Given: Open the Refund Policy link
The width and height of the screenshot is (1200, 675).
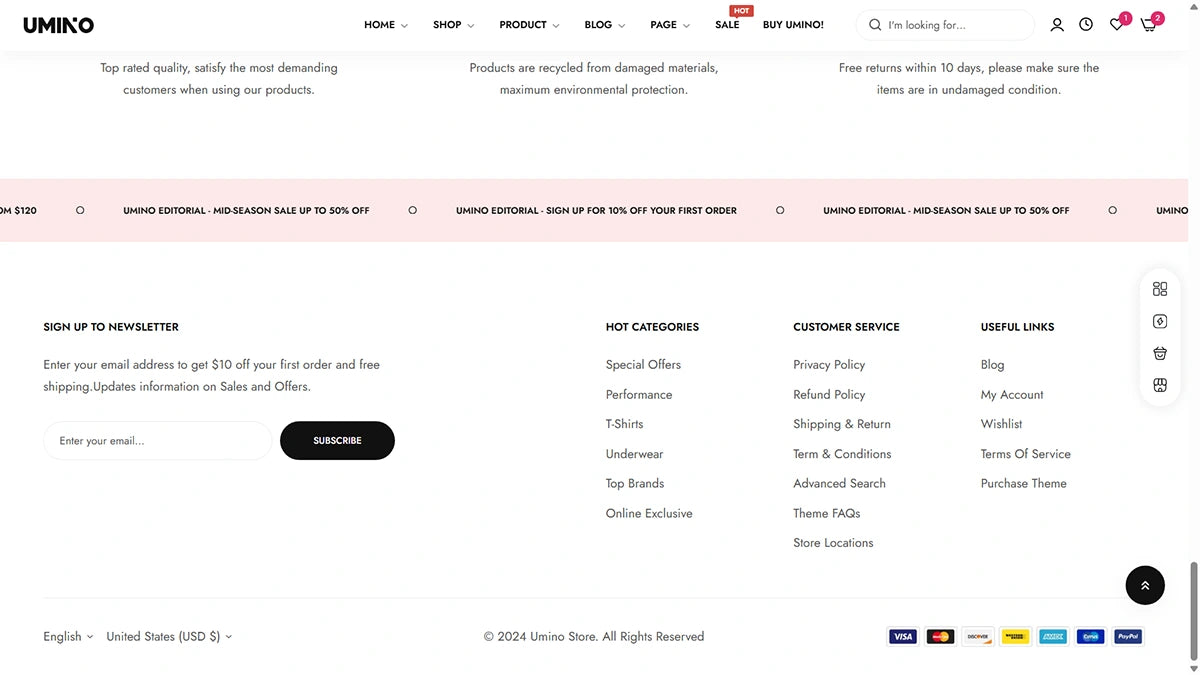Looking at the screenshot, I should [829, 394].
